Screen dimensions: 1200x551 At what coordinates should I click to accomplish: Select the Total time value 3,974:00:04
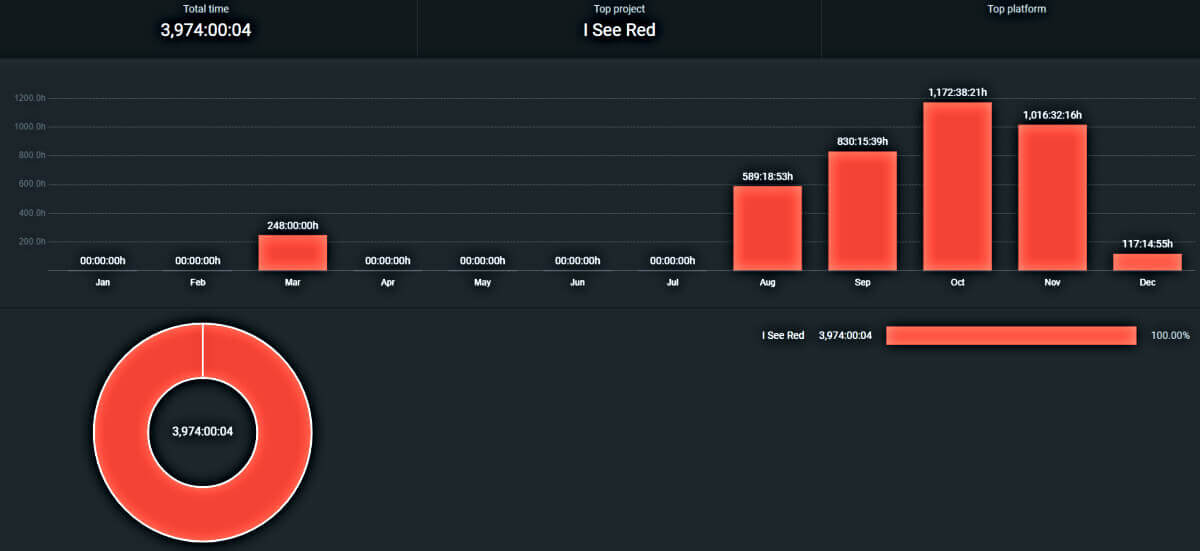click(206, 30)
